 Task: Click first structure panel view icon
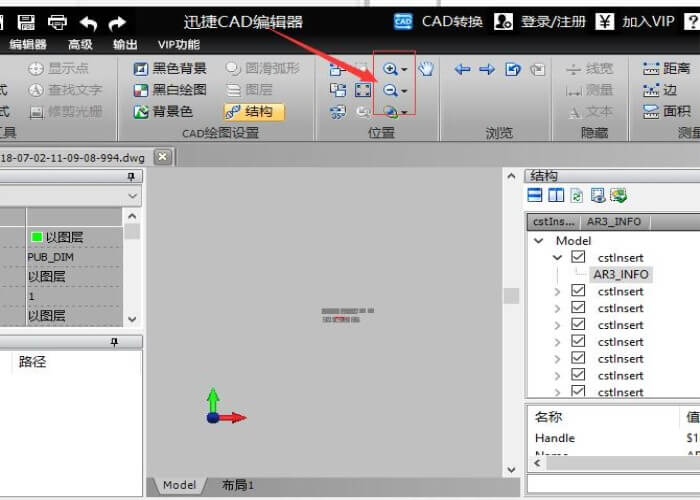point(534,195)
